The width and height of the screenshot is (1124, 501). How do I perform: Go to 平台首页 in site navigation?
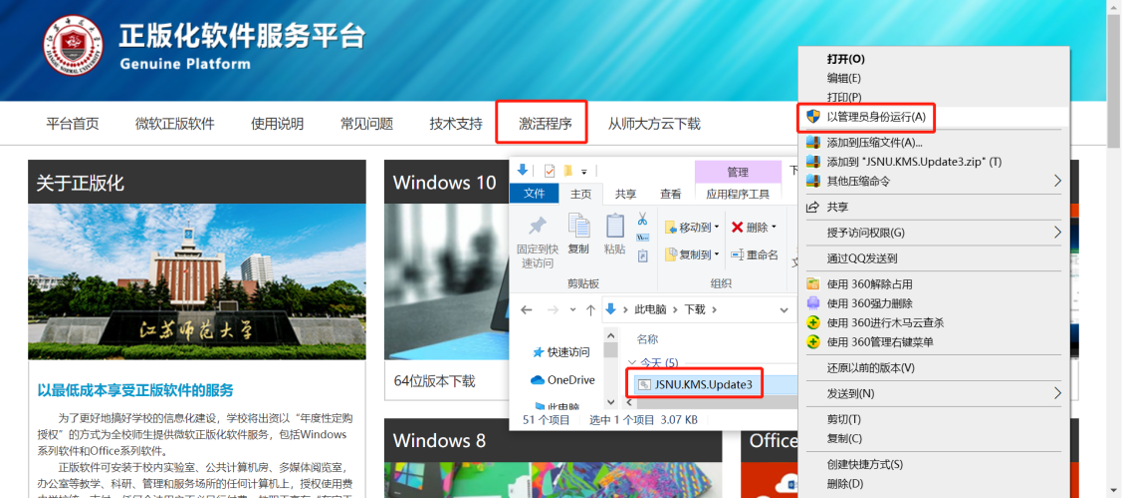pos(72,123)
